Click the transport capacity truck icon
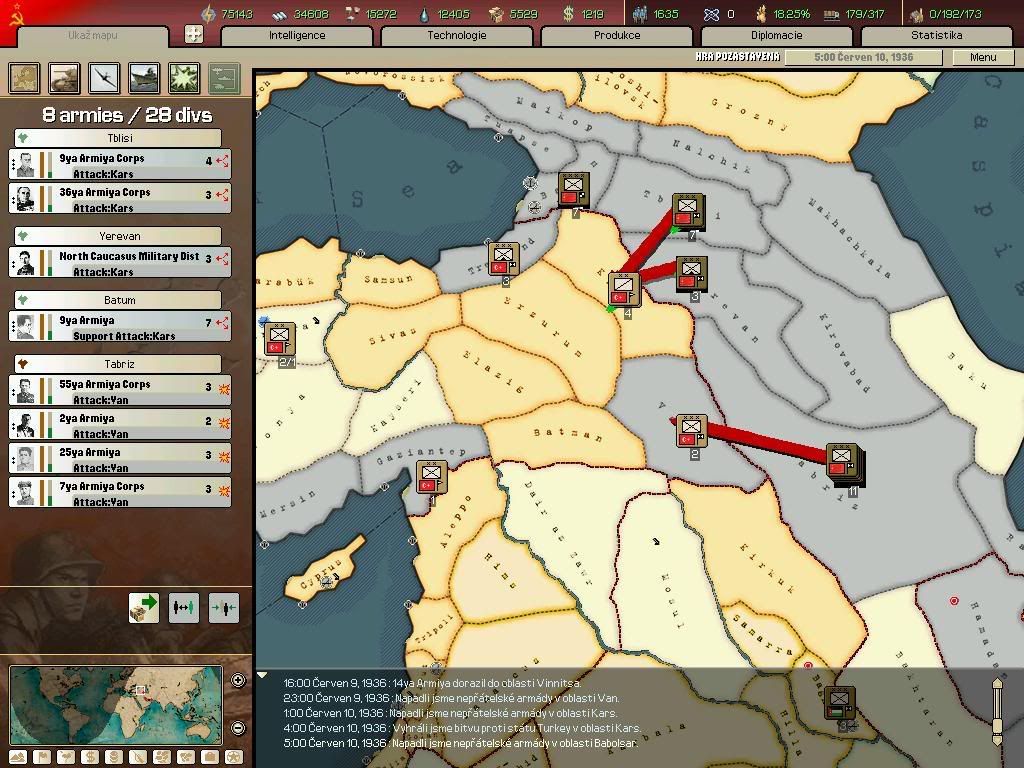The height and width of the screenshot is (768, 1024). click(831, 14)
